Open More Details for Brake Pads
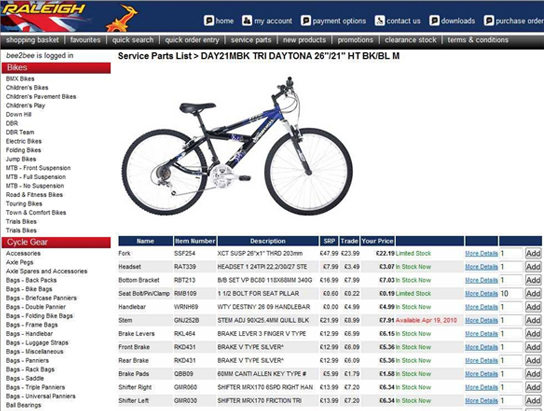 [x=481, y=374]
